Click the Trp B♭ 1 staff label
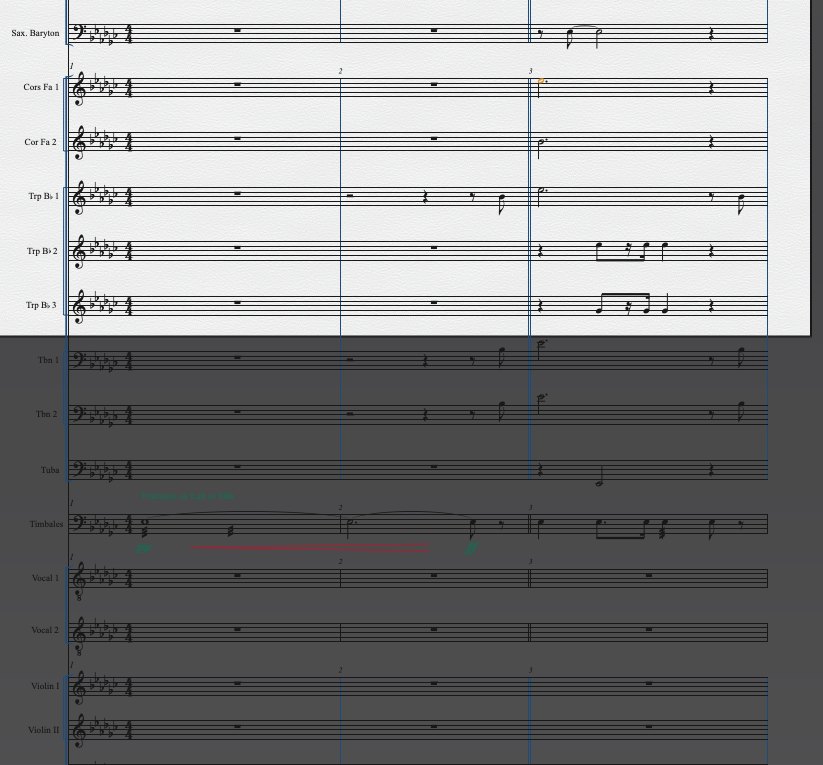The height and width of the screenshot is (765, 823). pos(44,196)
